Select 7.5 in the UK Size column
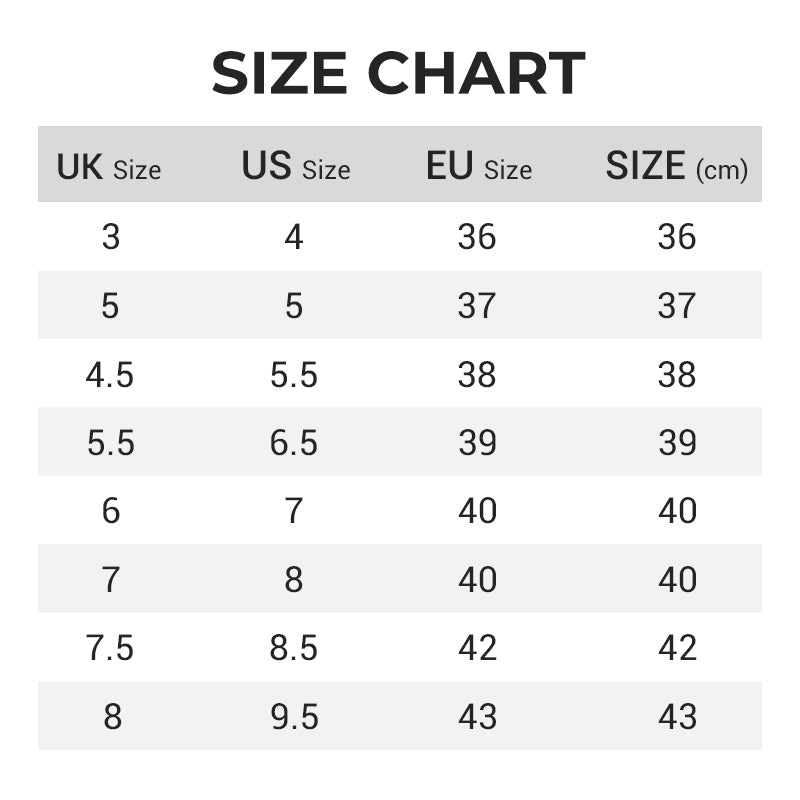The height and width of the screenshot is (800, 800). [x=110, y=648]
